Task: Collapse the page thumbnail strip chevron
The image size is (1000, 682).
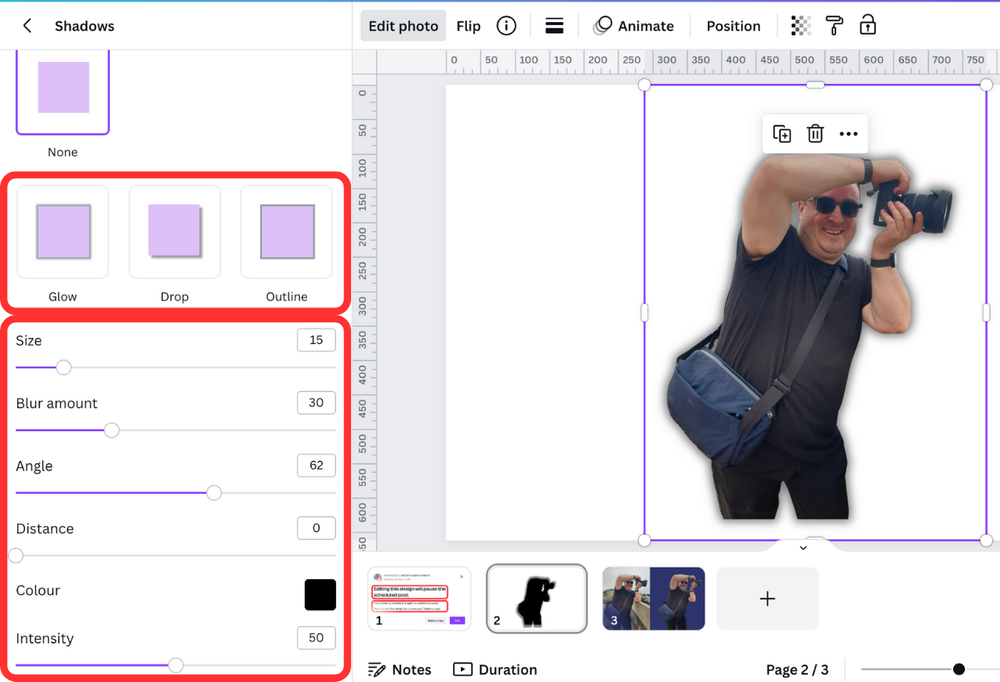Action: coord(803,548)
